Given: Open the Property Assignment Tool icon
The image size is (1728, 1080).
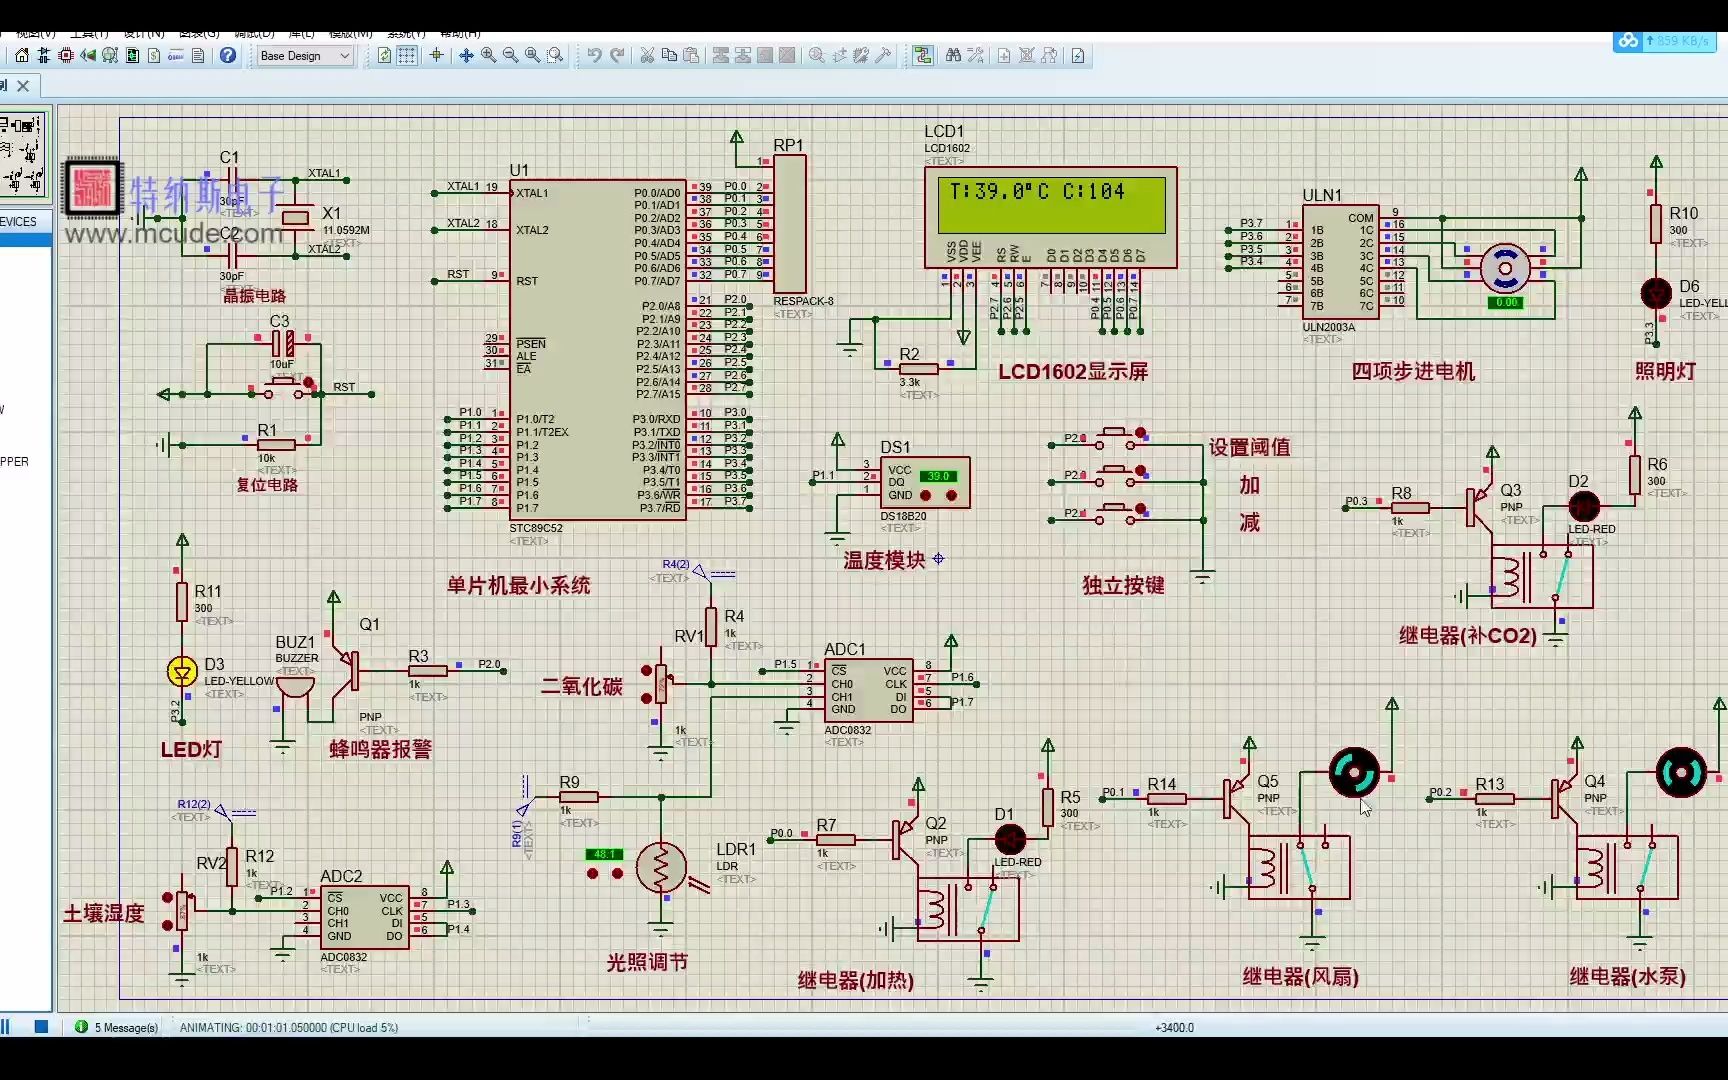Looking at the screenshot, I should 975,56.
